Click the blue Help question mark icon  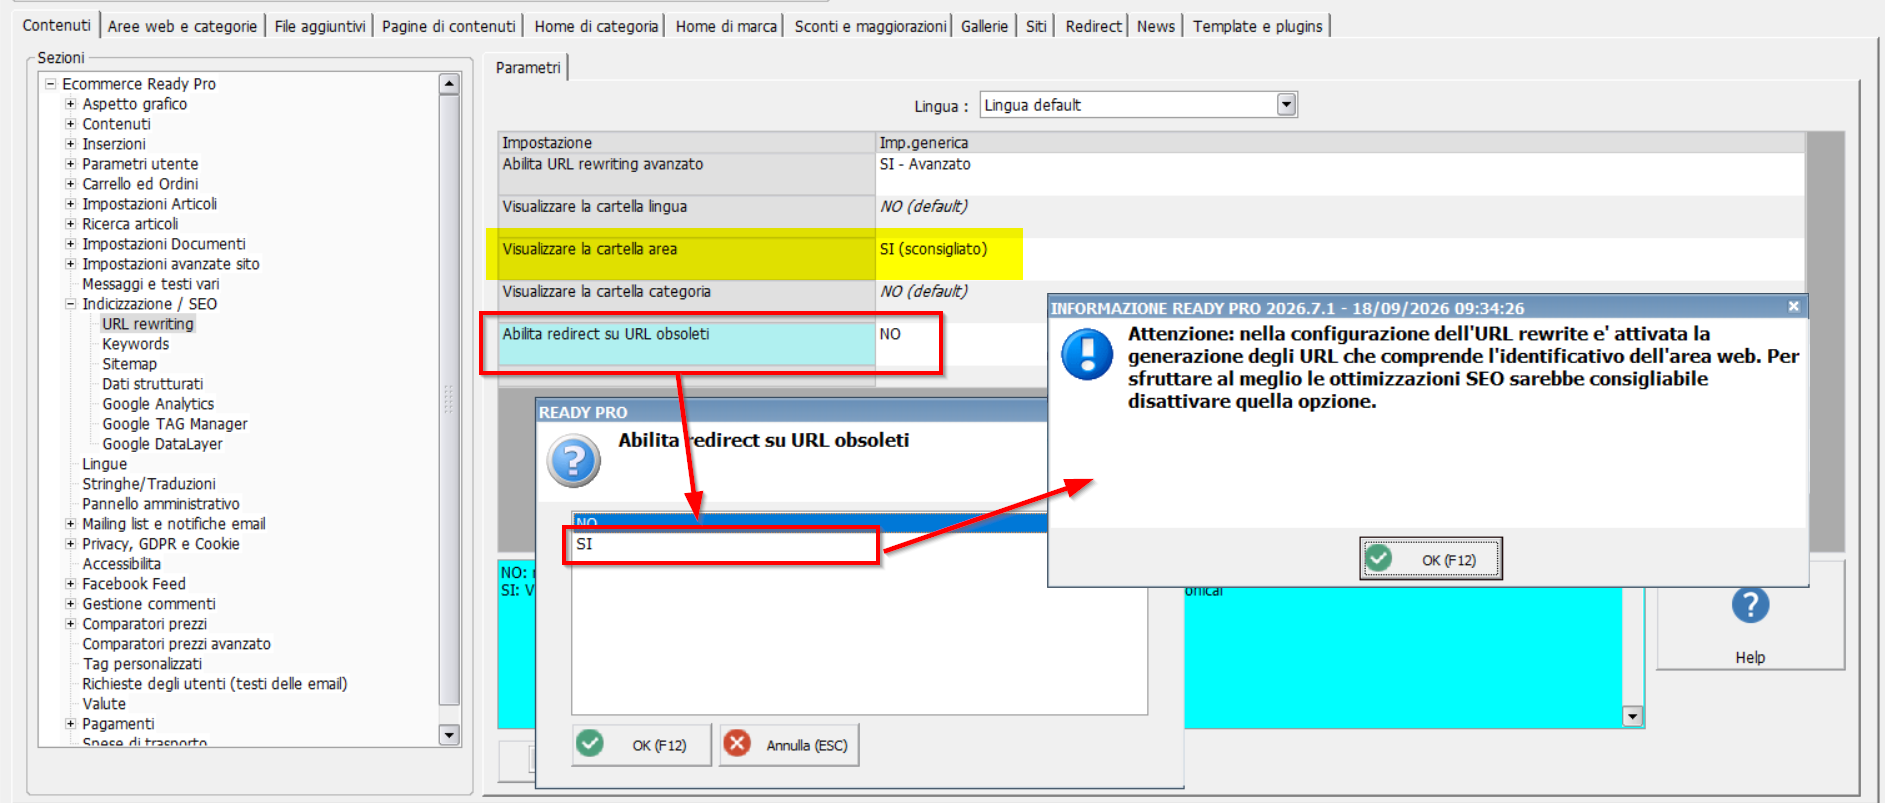click(1750, 605)
